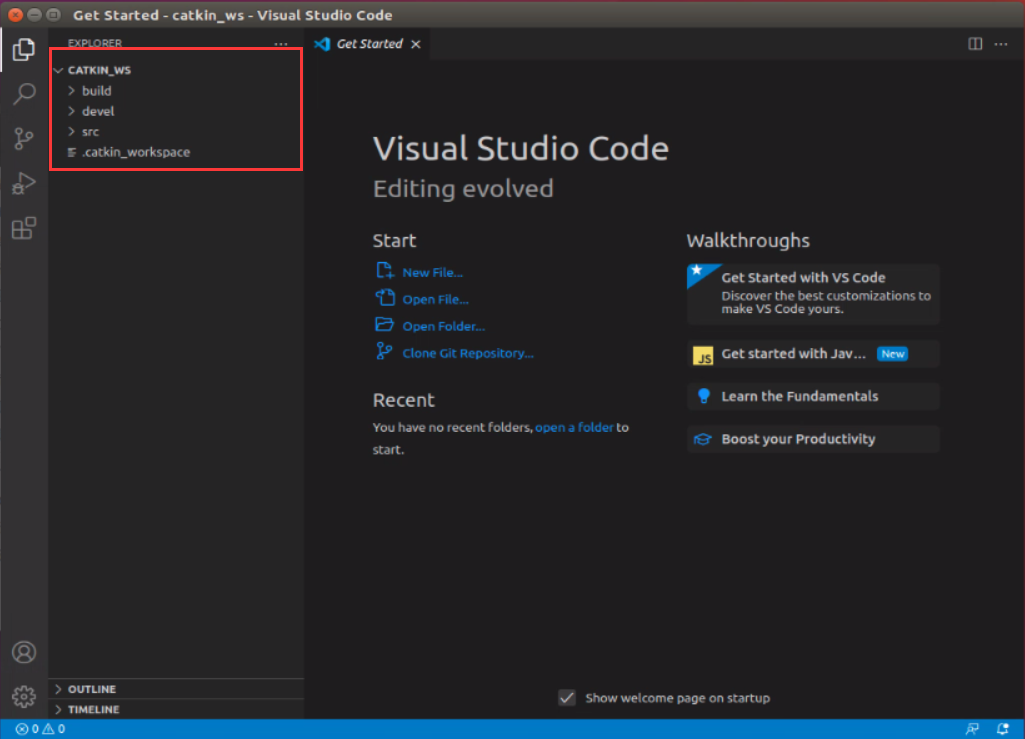Expand the Outline section
This screenshot has width=1025, height=739.
[91, 689]
